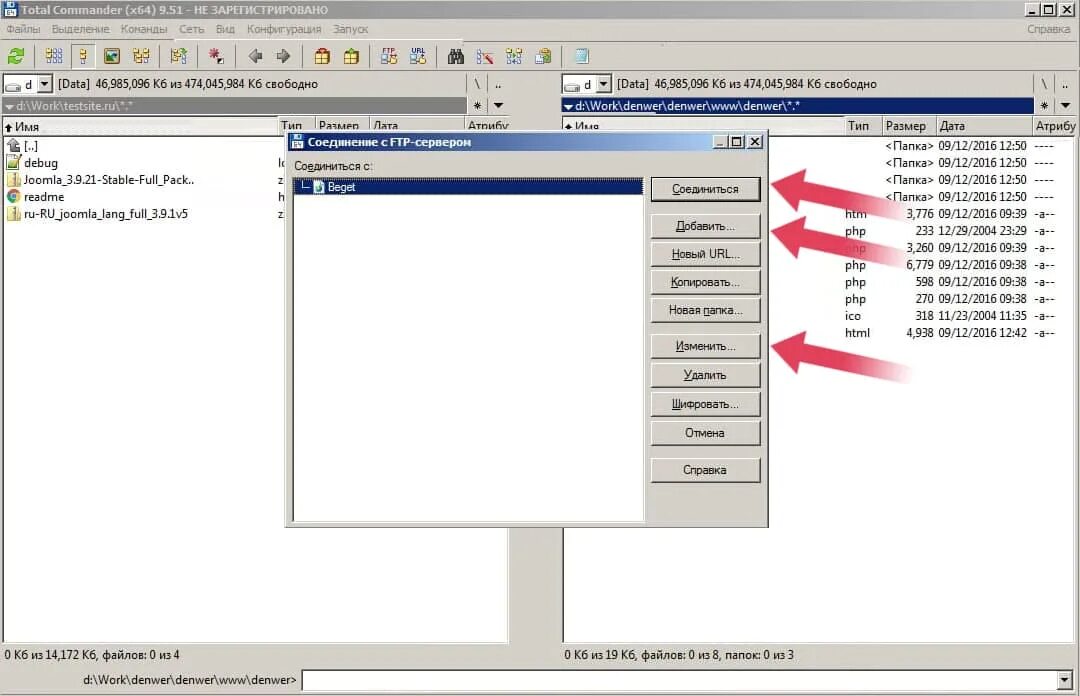The image size is (1080, 696).
Task: Click the pack files gift box icon
Action: click(322, 56)
